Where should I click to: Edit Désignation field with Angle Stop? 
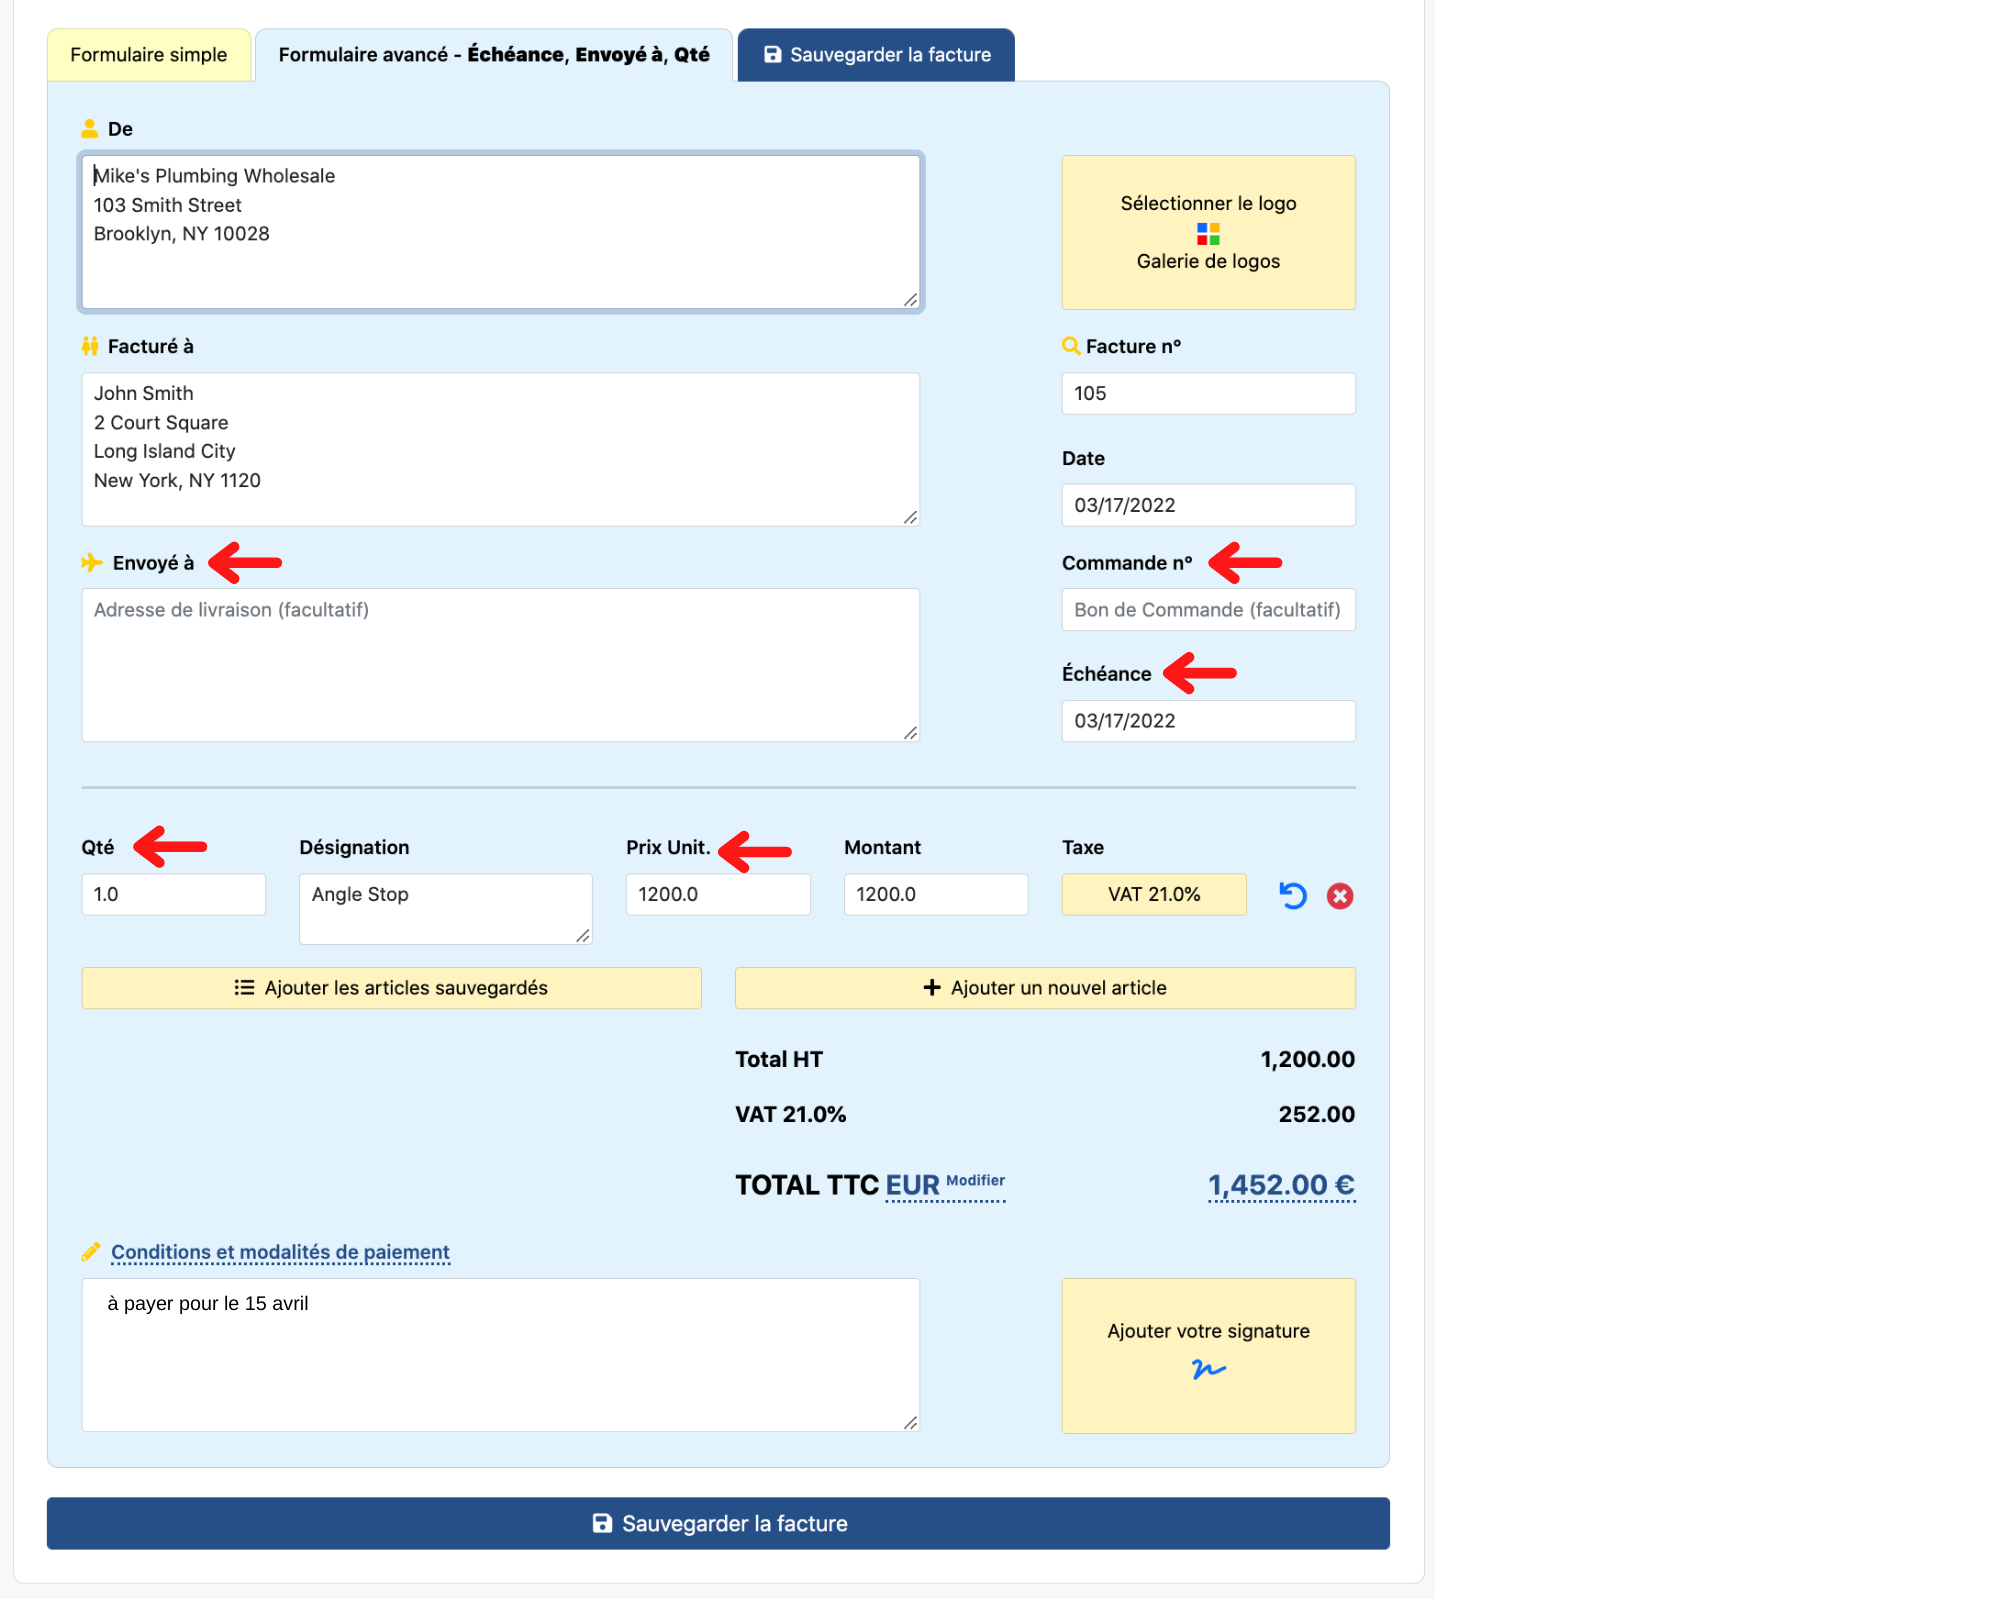tap(446, 909)
